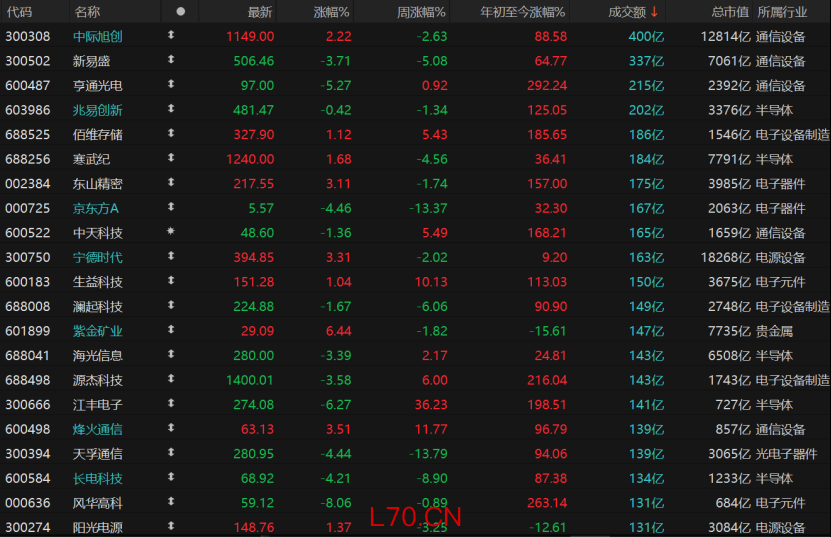
Task: Select stock name 东山精密
Action: (x=98, y=184)
